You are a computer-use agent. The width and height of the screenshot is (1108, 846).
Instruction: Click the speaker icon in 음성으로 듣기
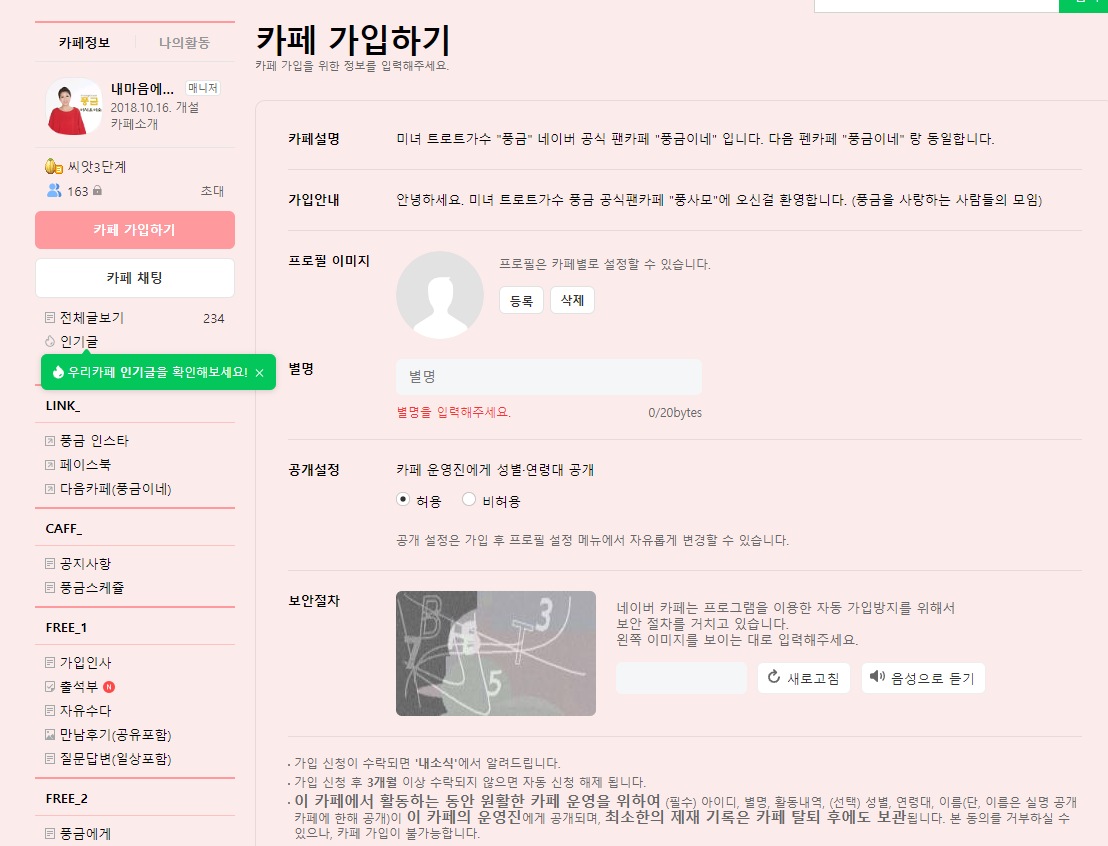tap(877, 677)
